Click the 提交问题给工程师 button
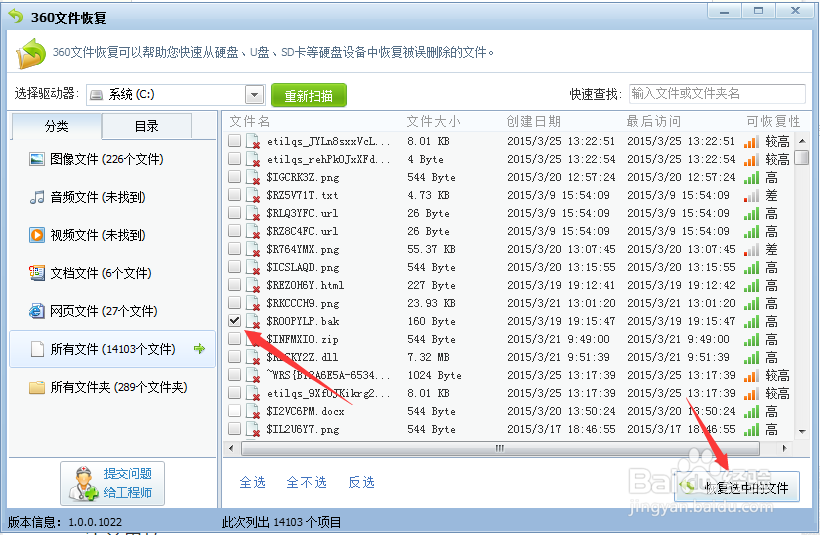The image size is (820, 535). (x=112, y=484)
